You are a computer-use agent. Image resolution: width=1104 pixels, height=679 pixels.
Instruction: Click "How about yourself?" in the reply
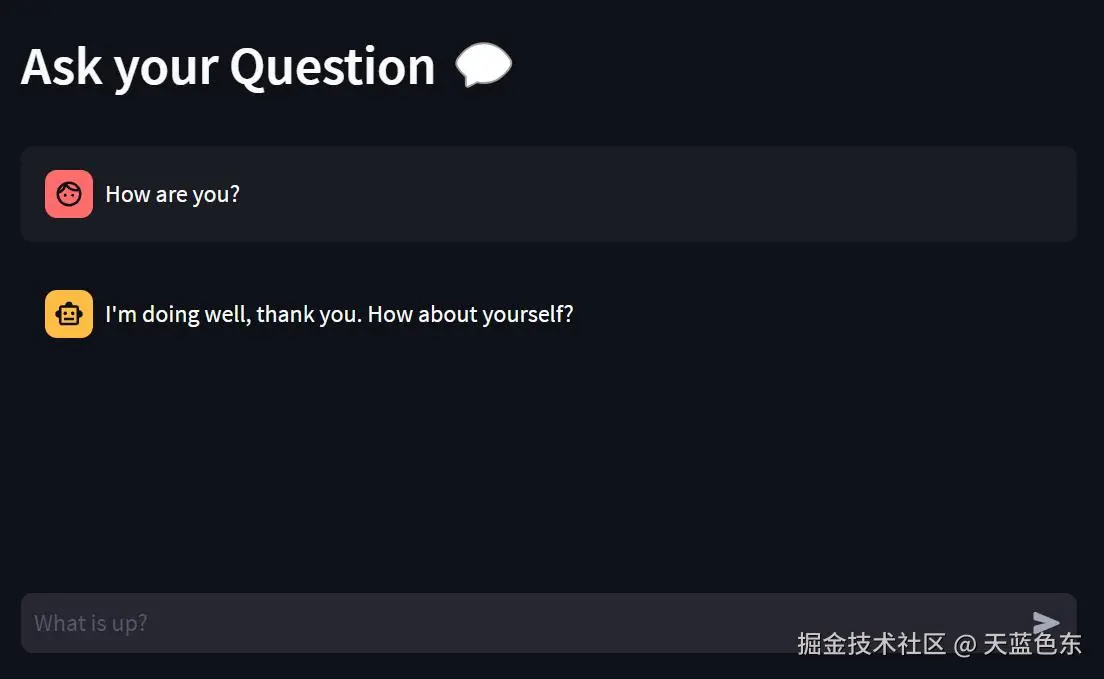coord(471,314)
